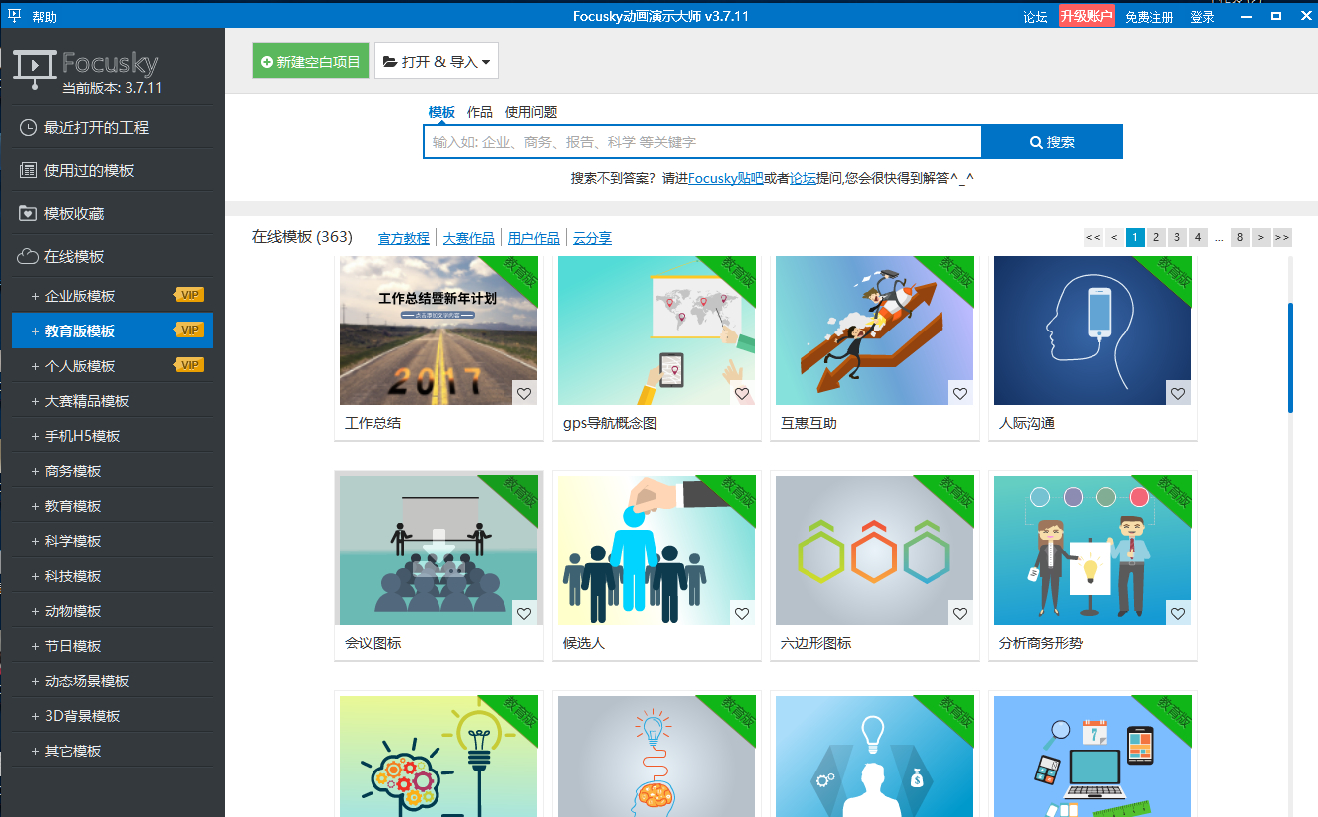The width and height of the screenshot is (1318, 817).
Task: Open the 六边形图标 template thumbnail
Action: [874, 550]
